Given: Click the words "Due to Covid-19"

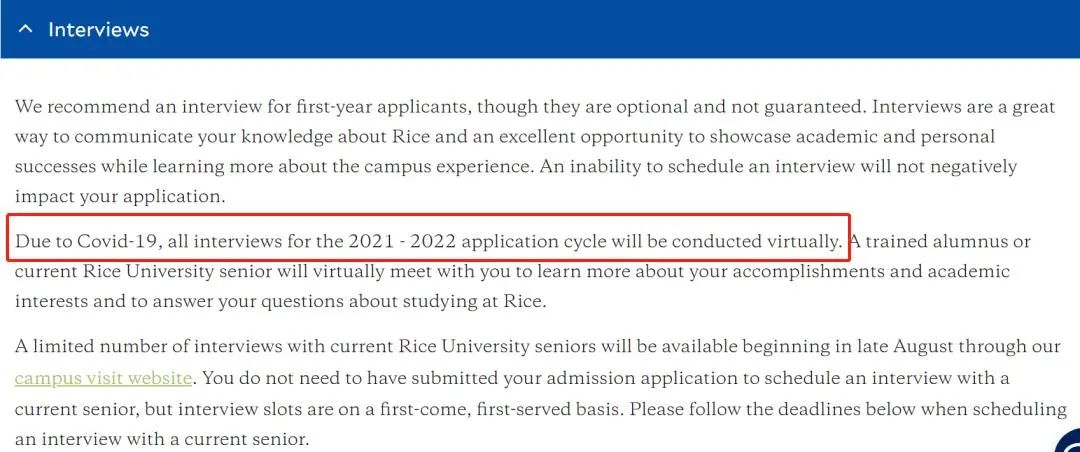Looking at the screenshot, I should tap(86, 241).
